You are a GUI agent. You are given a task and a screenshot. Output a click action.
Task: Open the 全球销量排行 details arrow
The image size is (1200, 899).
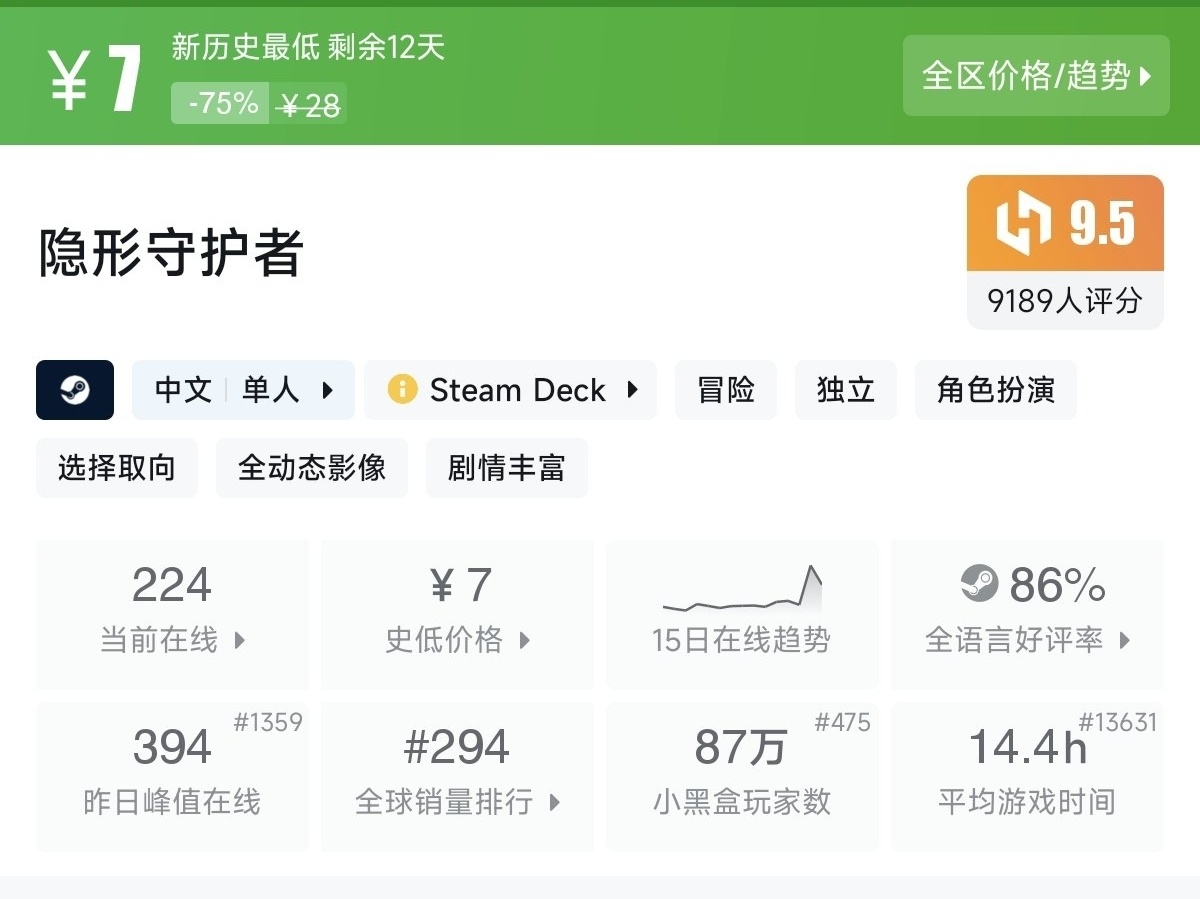coord(554,802)
